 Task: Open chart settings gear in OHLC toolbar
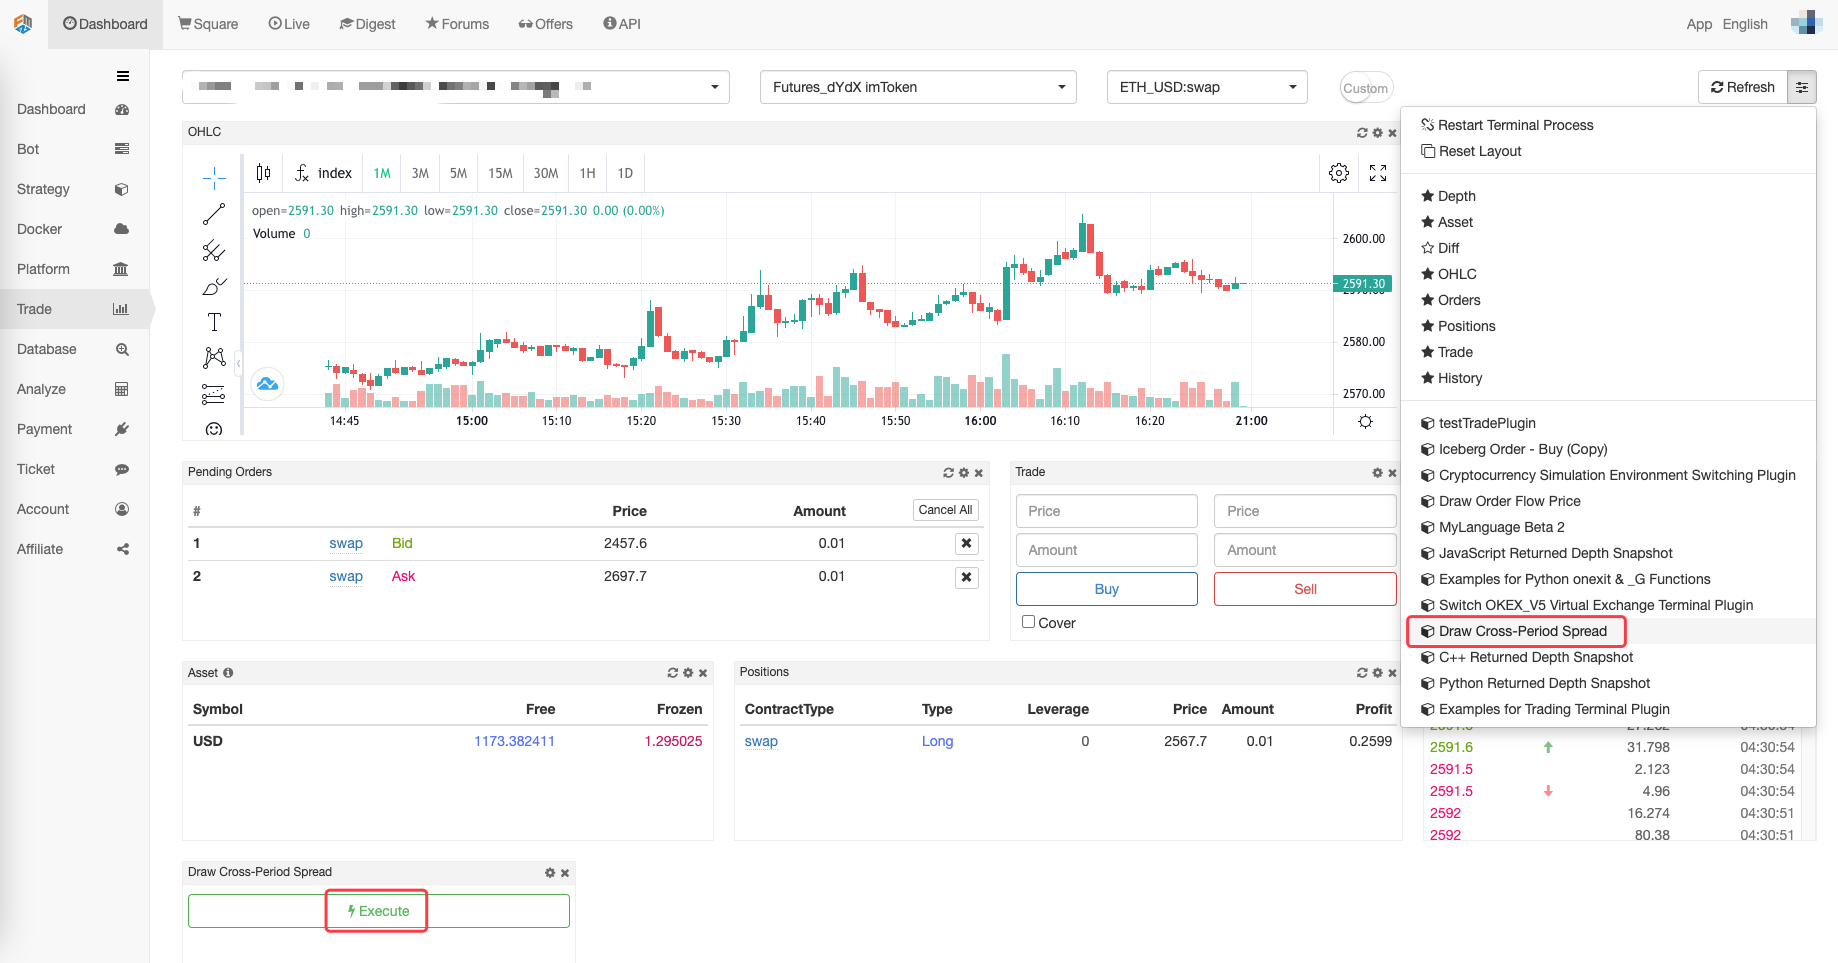pyautogui.click(x=1339, y=173)
